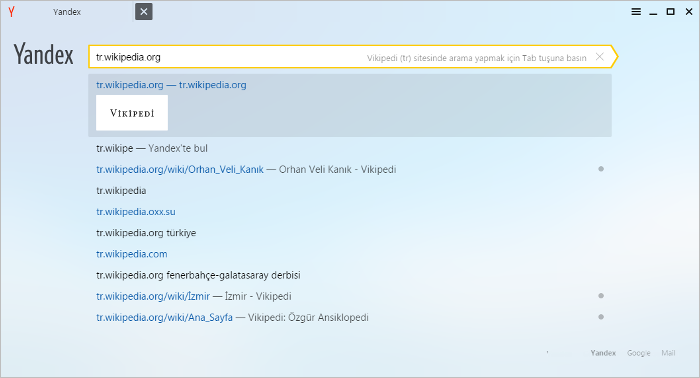Image resolution: width=700 pixels, height=378 pixels.
Task: Open top suggestion tr.wikipedia.org — tr.wikipedia.org
Action: coord(171,85)
